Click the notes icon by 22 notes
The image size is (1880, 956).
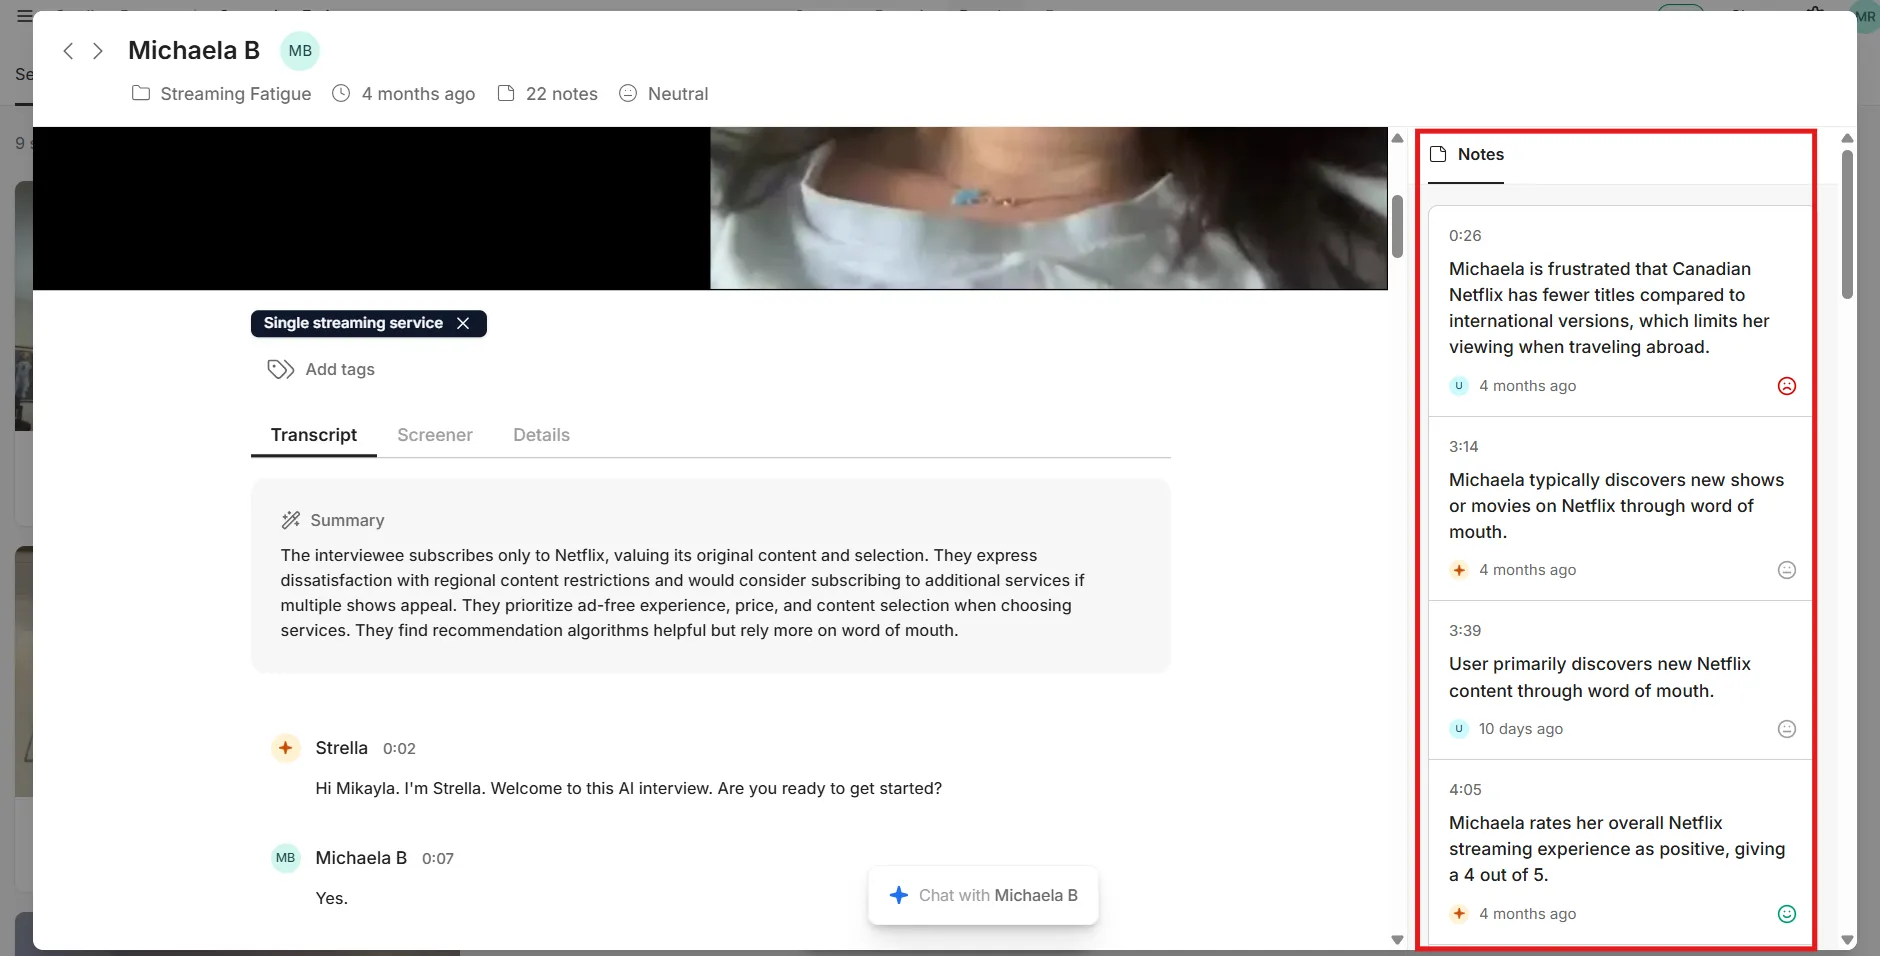[x=506, y=93]
